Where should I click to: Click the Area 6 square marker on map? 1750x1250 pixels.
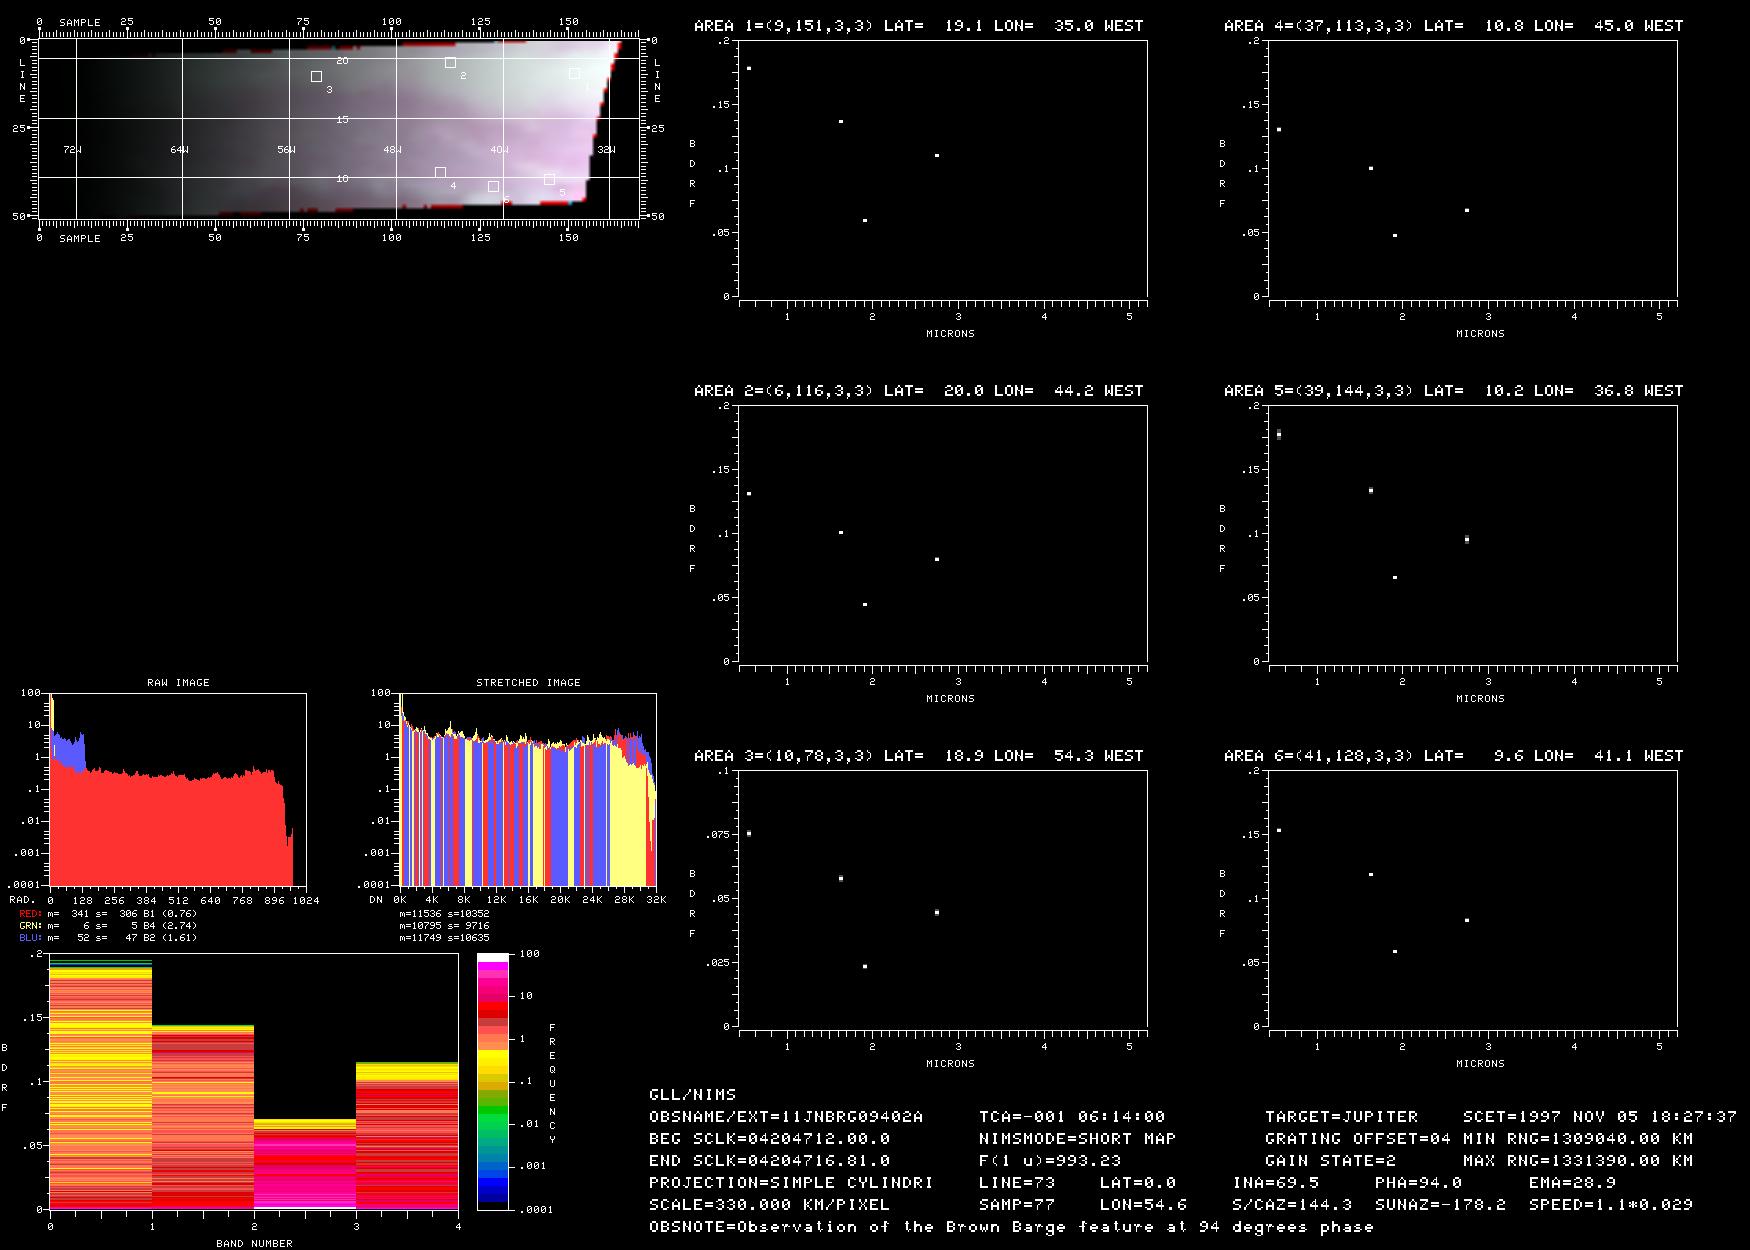(493, 186)
